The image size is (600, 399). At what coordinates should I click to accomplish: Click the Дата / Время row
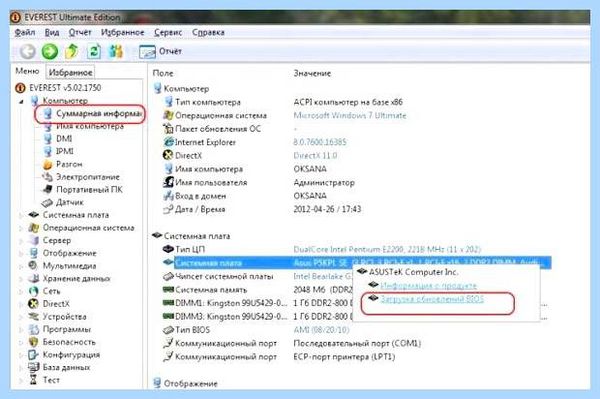click(262, 209)
